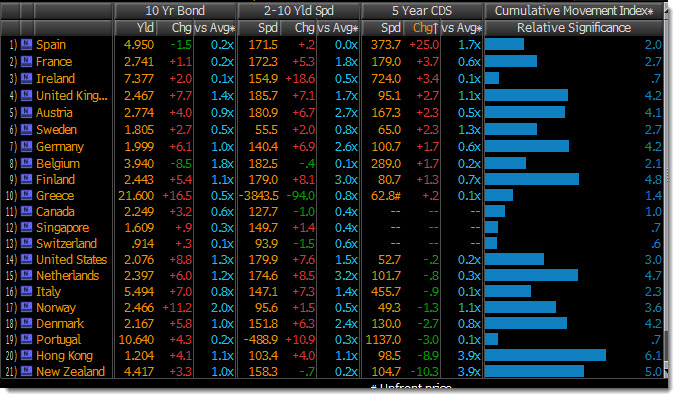The image size is (678, 398).
Task: Open the United Kingdom country row
Action: (72, 96)
